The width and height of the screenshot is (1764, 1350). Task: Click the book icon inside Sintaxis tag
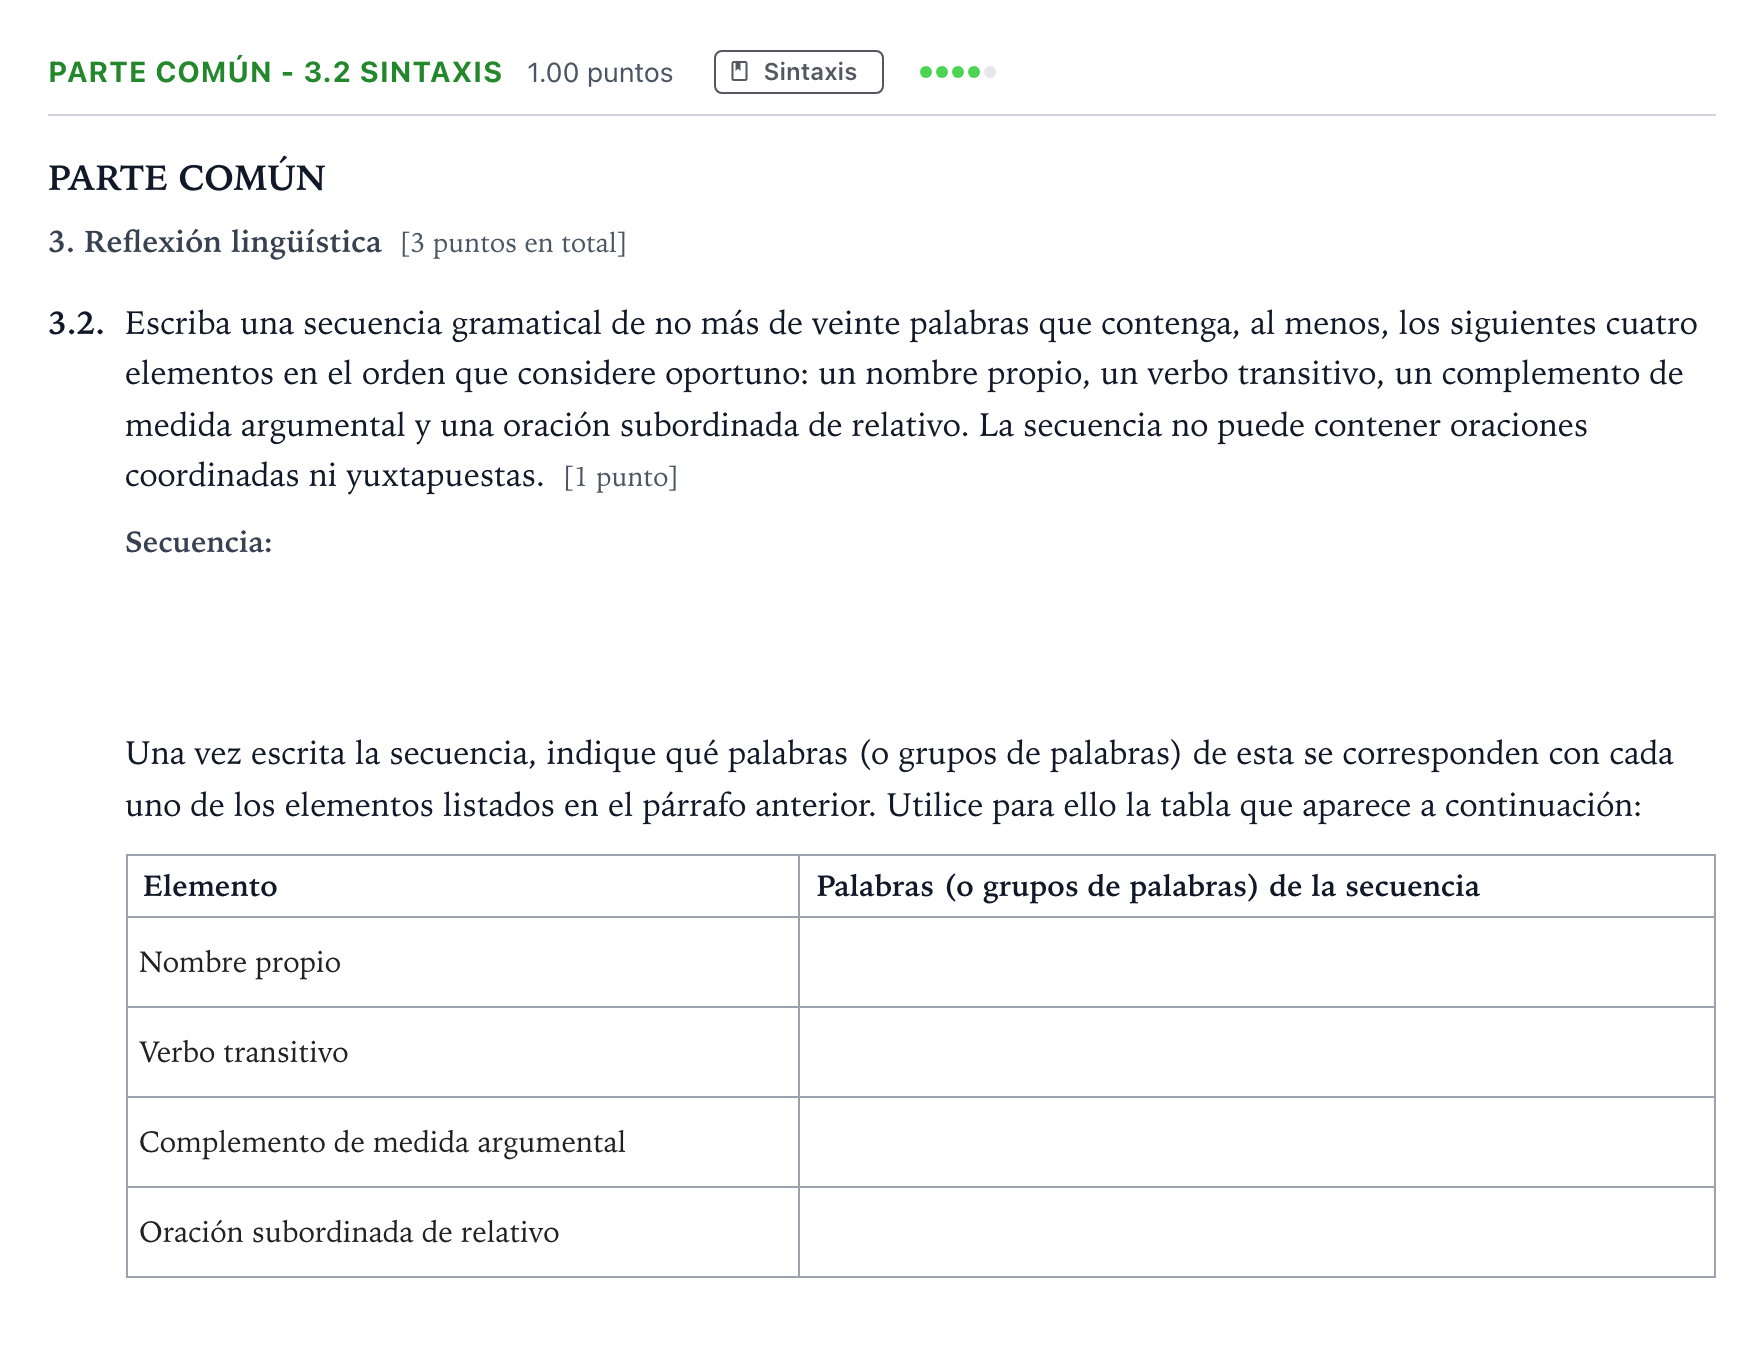740,72
